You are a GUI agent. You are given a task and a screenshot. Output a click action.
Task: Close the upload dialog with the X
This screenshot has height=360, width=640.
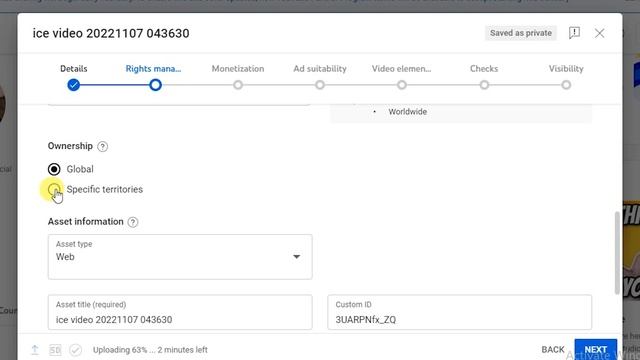tap(599, 33)
